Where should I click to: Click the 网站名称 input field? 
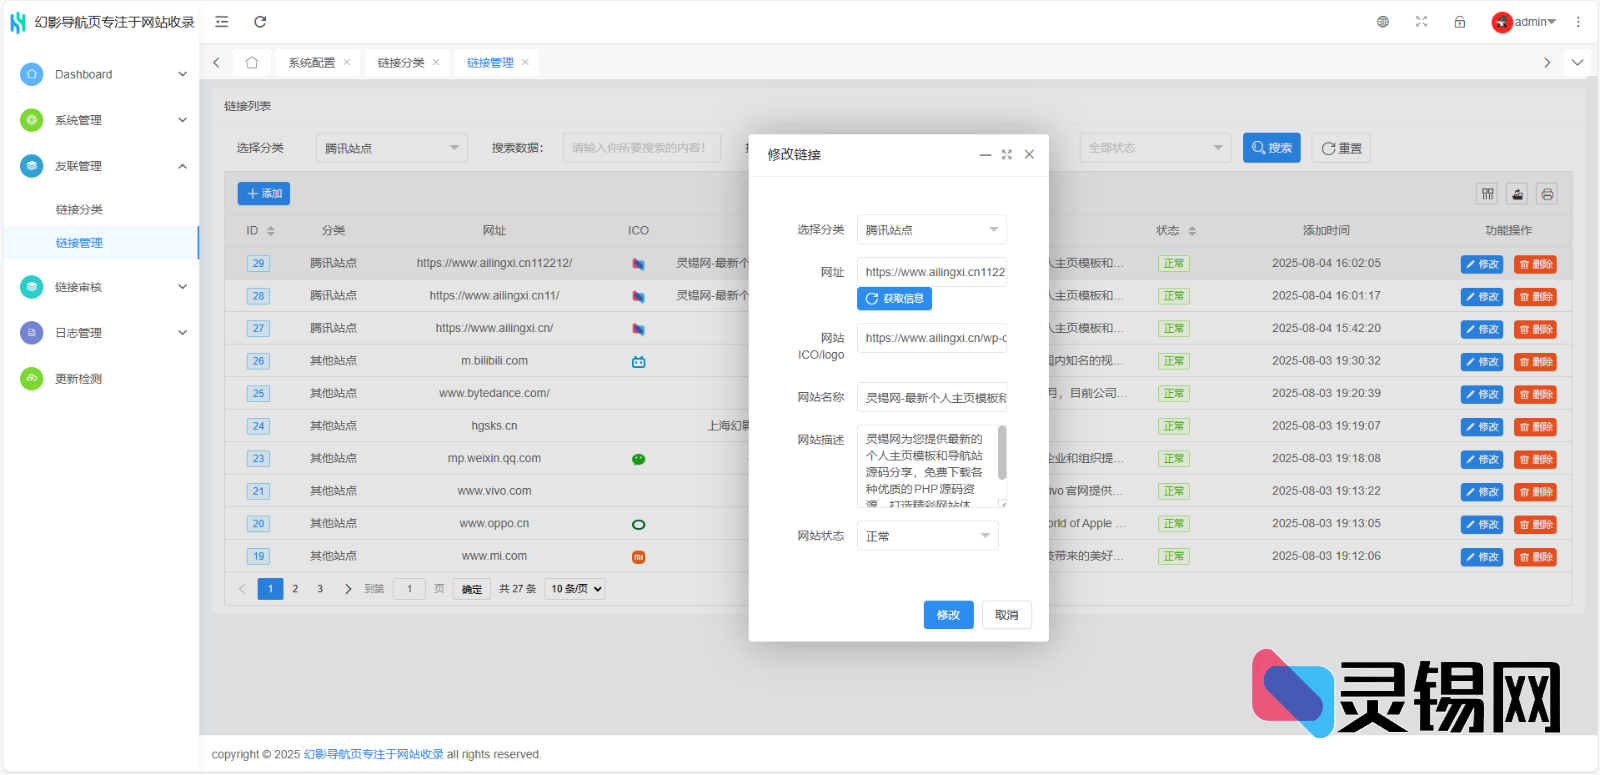pos(931,398)
